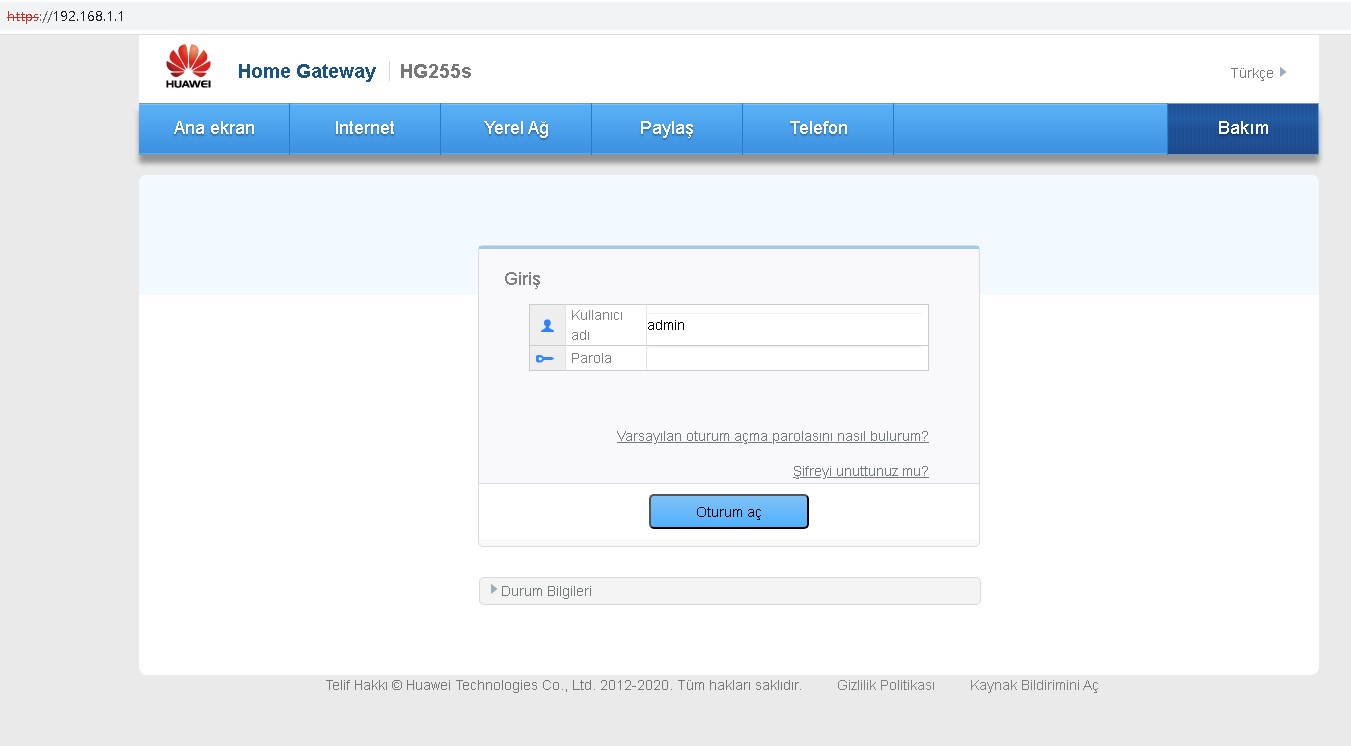Click the Huawei logo
Screen dimensions: 1351x746
coord(188,67)
